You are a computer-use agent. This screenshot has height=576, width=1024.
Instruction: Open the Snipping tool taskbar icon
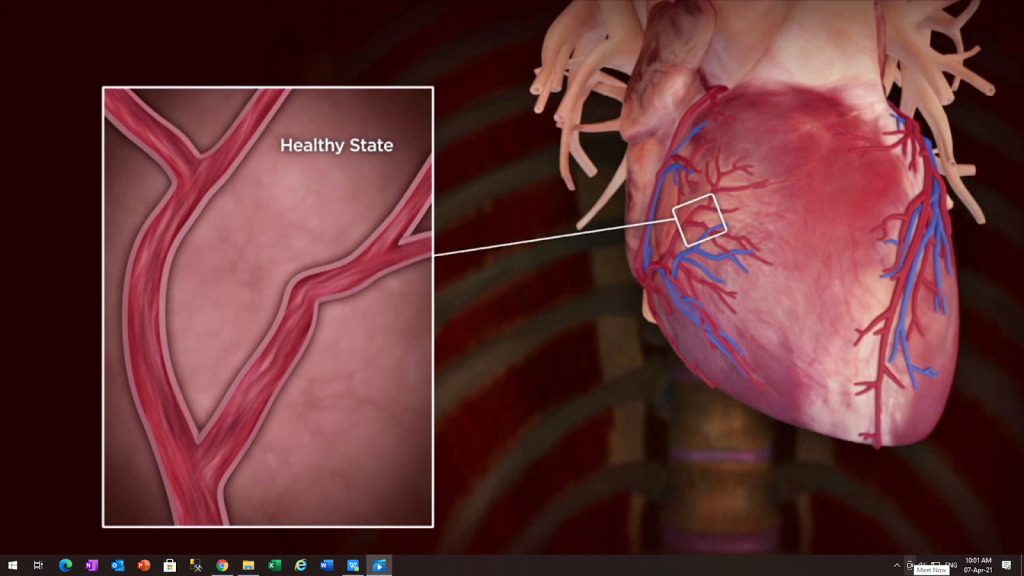196,566
